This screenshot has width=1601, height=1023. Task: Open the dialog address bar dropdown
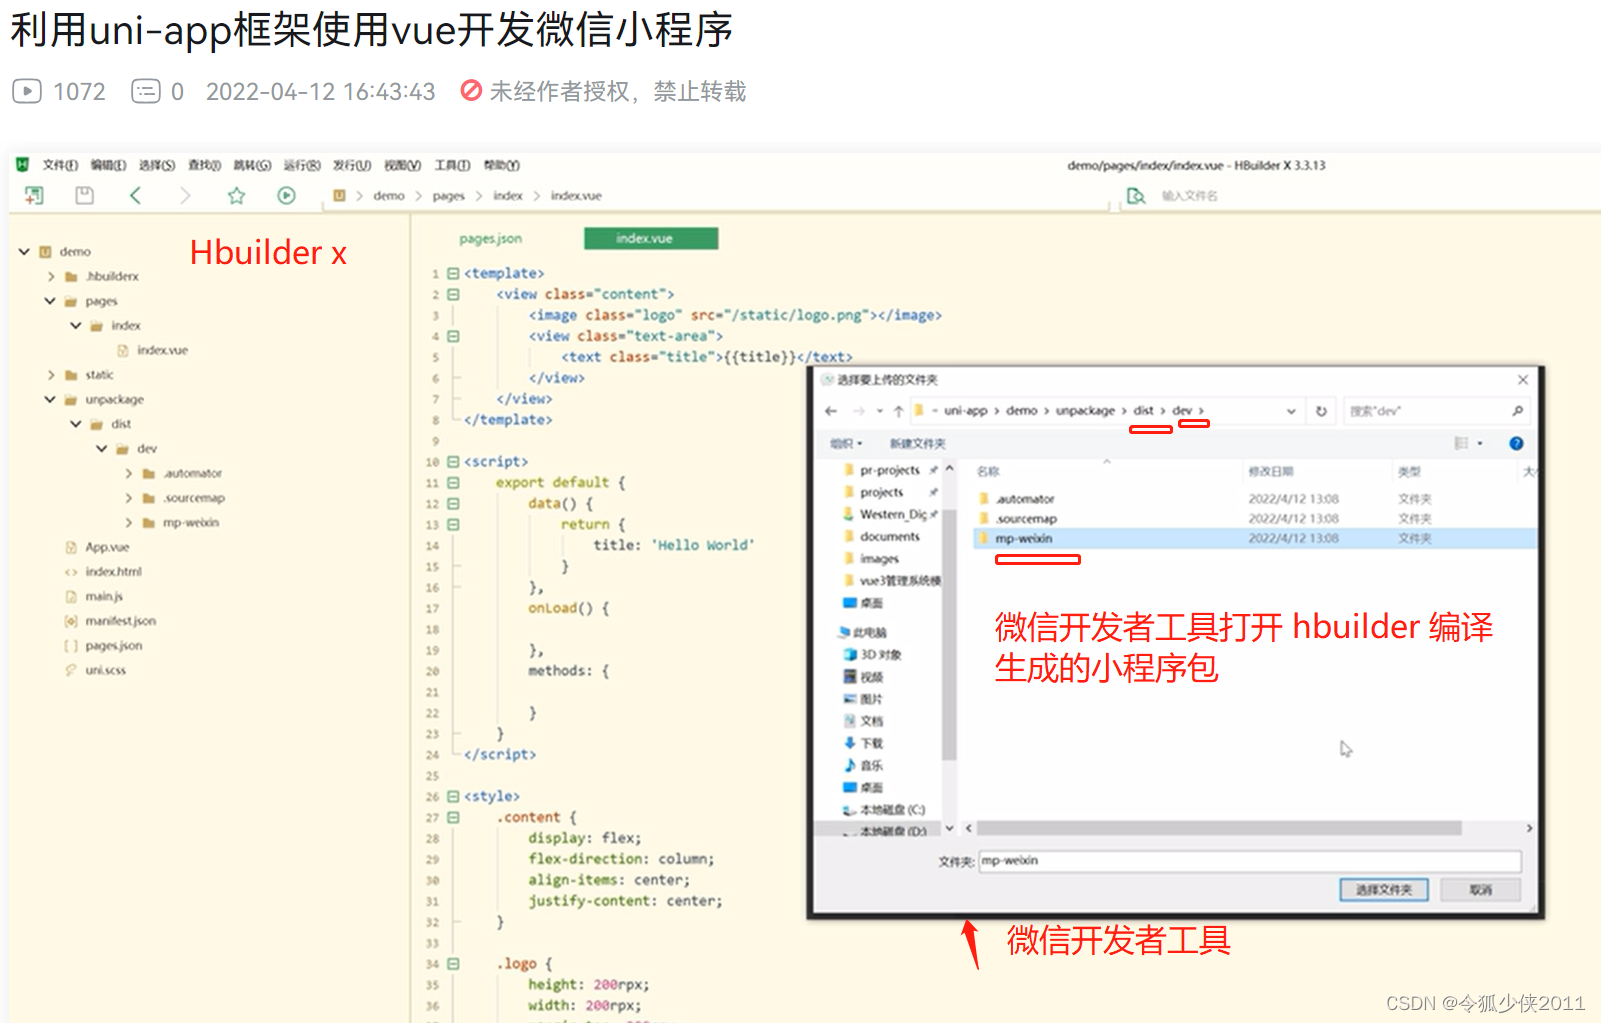(x=1291, y=411)
